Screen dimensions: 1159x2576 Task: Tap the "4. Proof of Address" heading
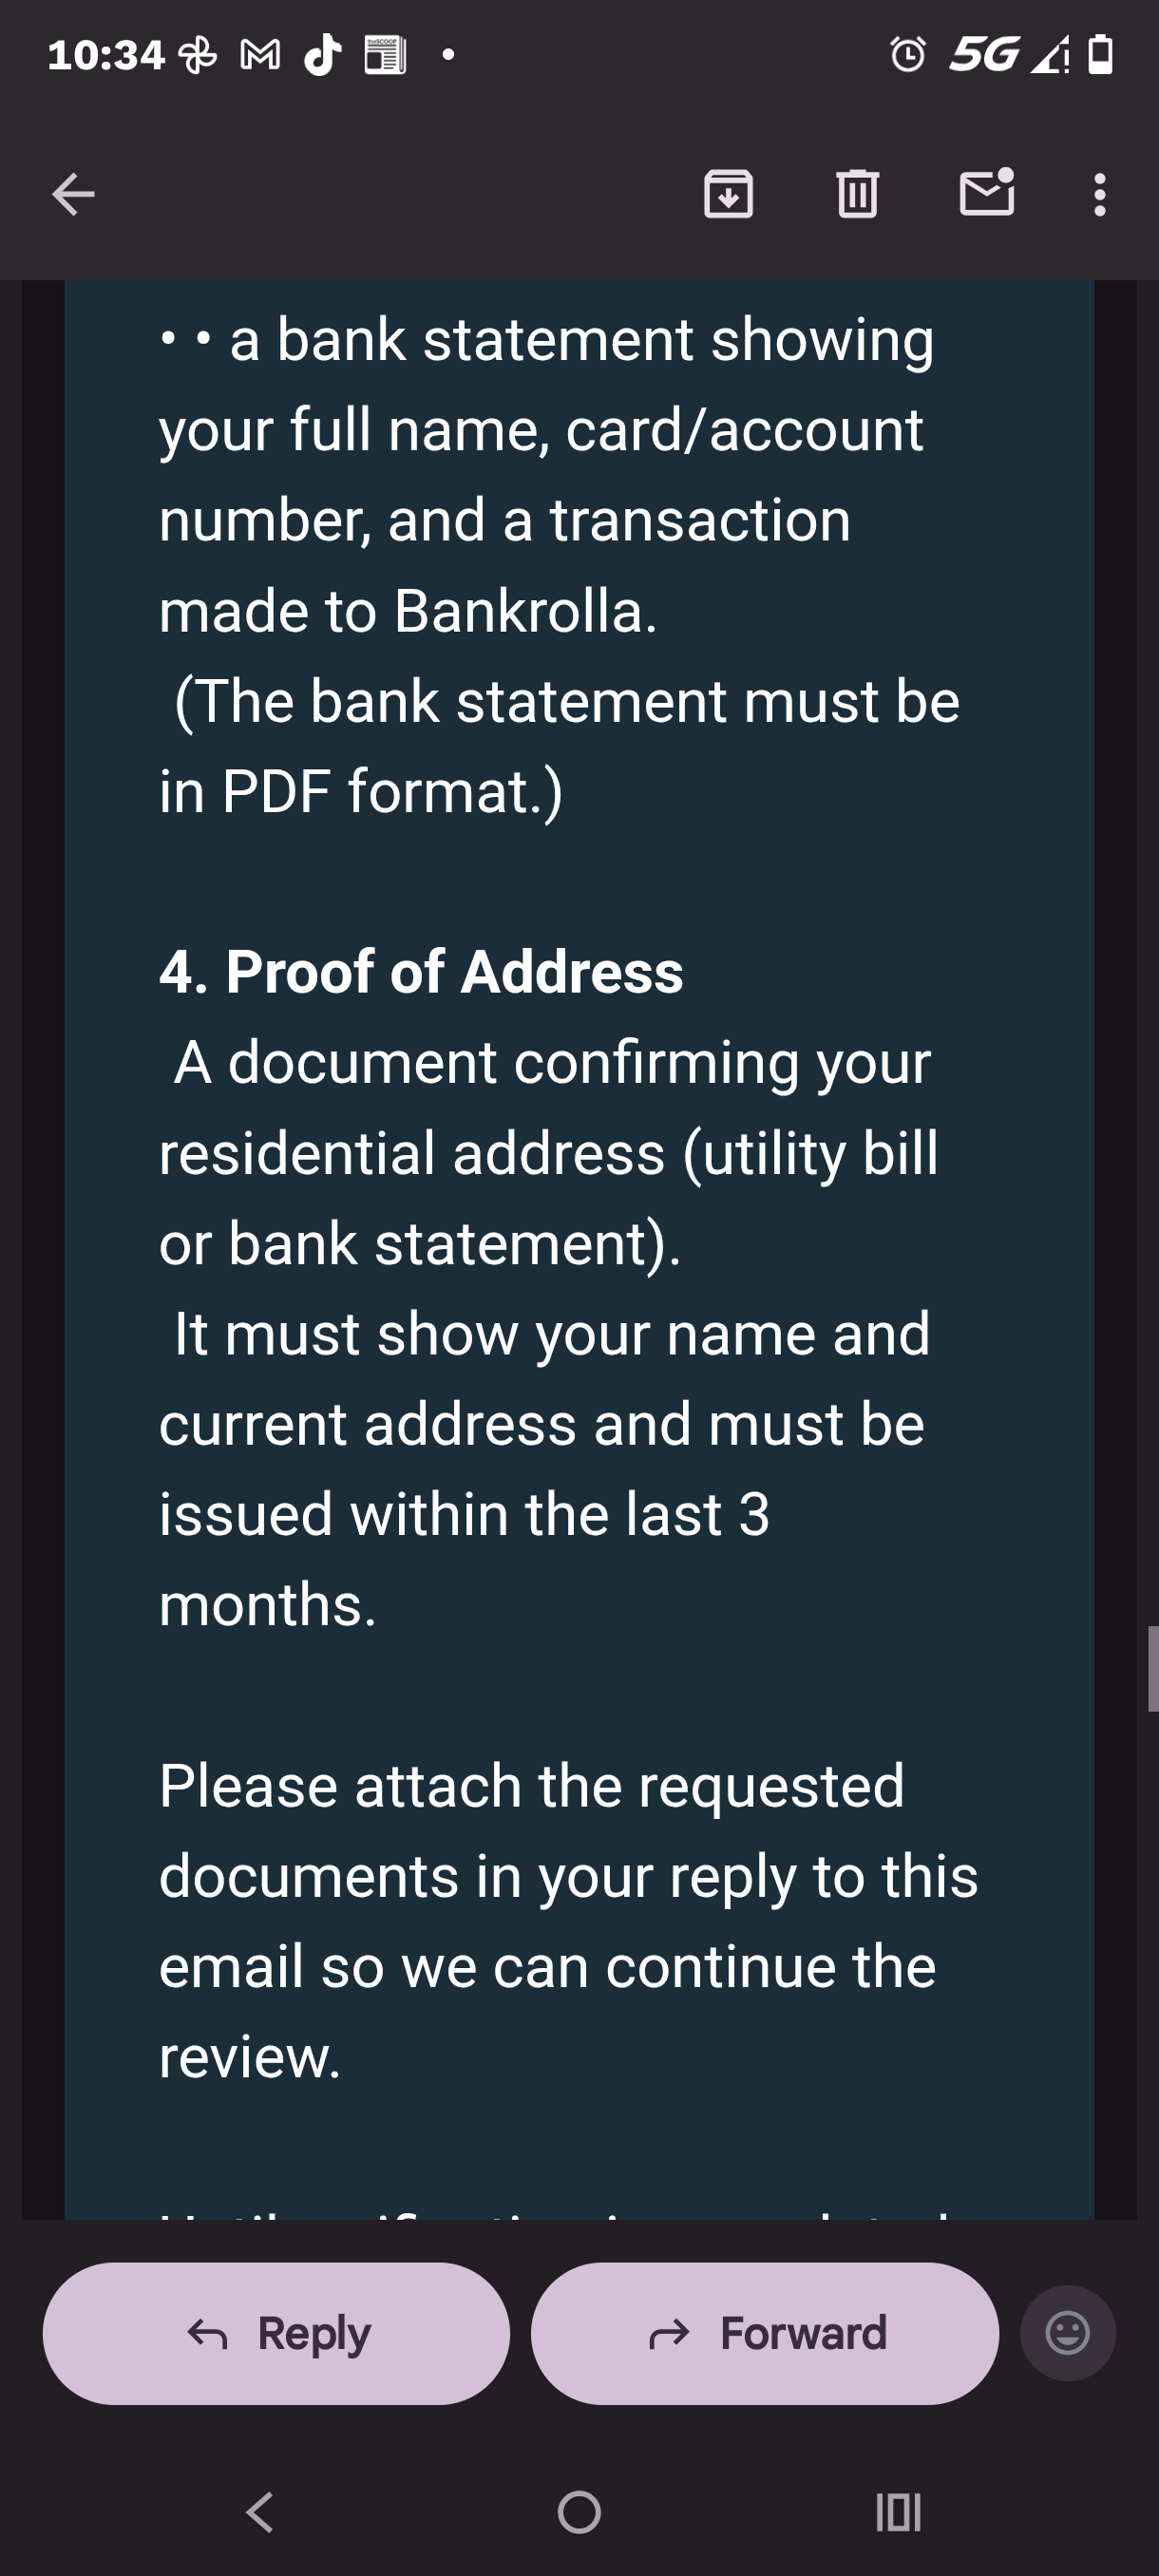(x=421, y=971)
